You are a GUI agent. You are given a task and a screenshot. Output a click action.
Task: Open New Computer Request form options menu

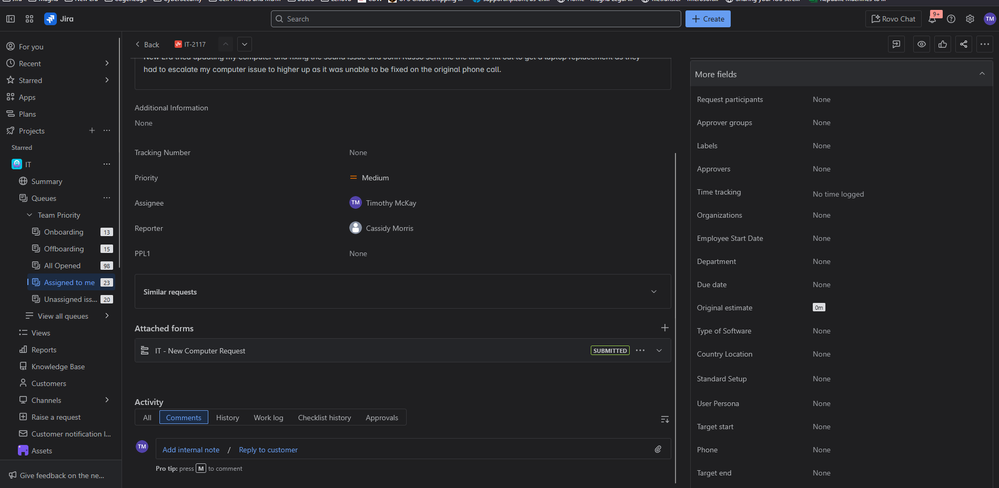tap(640, 350)
